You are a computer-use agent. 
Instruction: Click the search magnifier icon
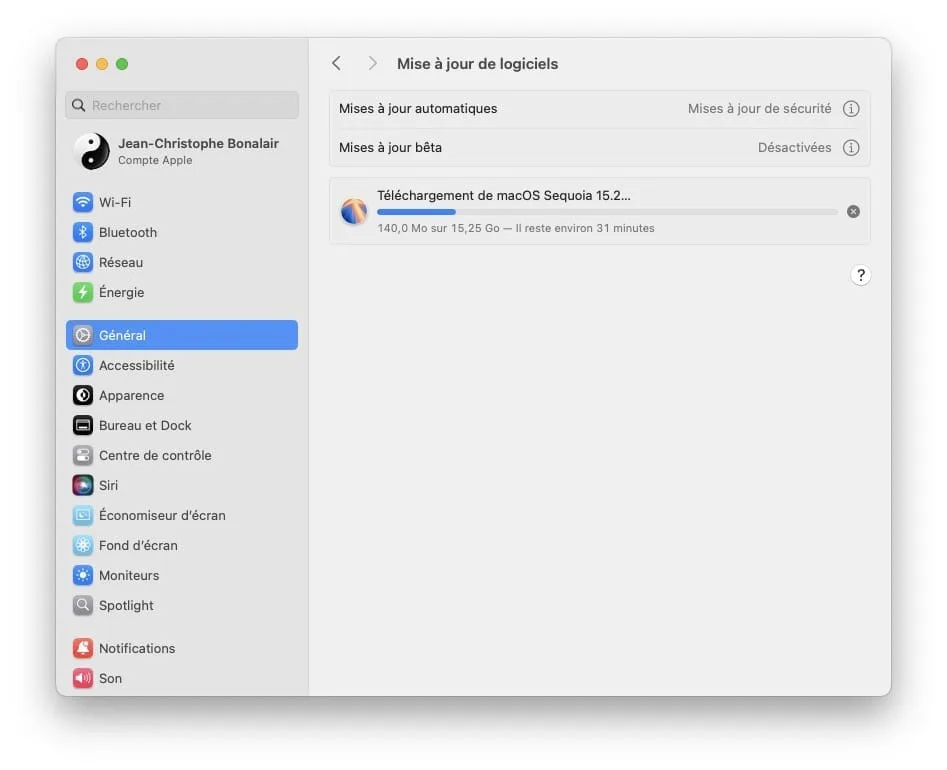pyautogui.click(x=79, y=105)
